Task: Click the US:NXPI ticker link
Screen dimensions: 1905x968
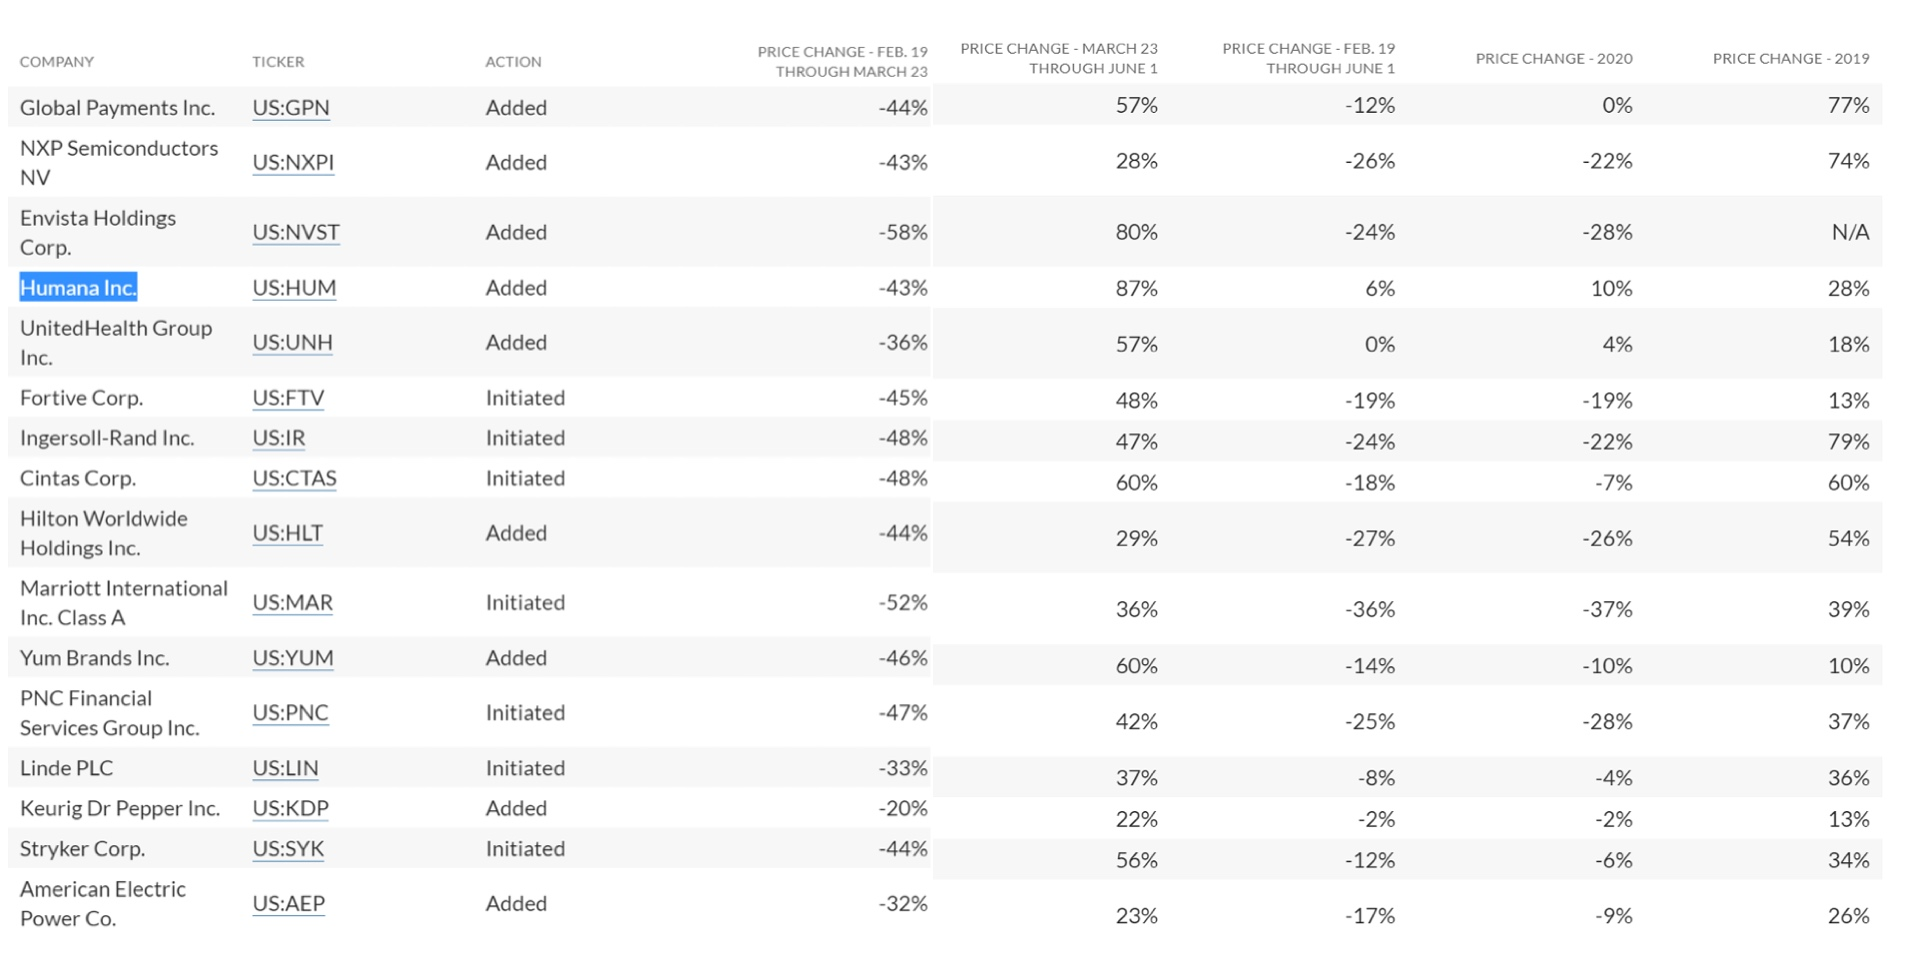Action: pos(293,162)
